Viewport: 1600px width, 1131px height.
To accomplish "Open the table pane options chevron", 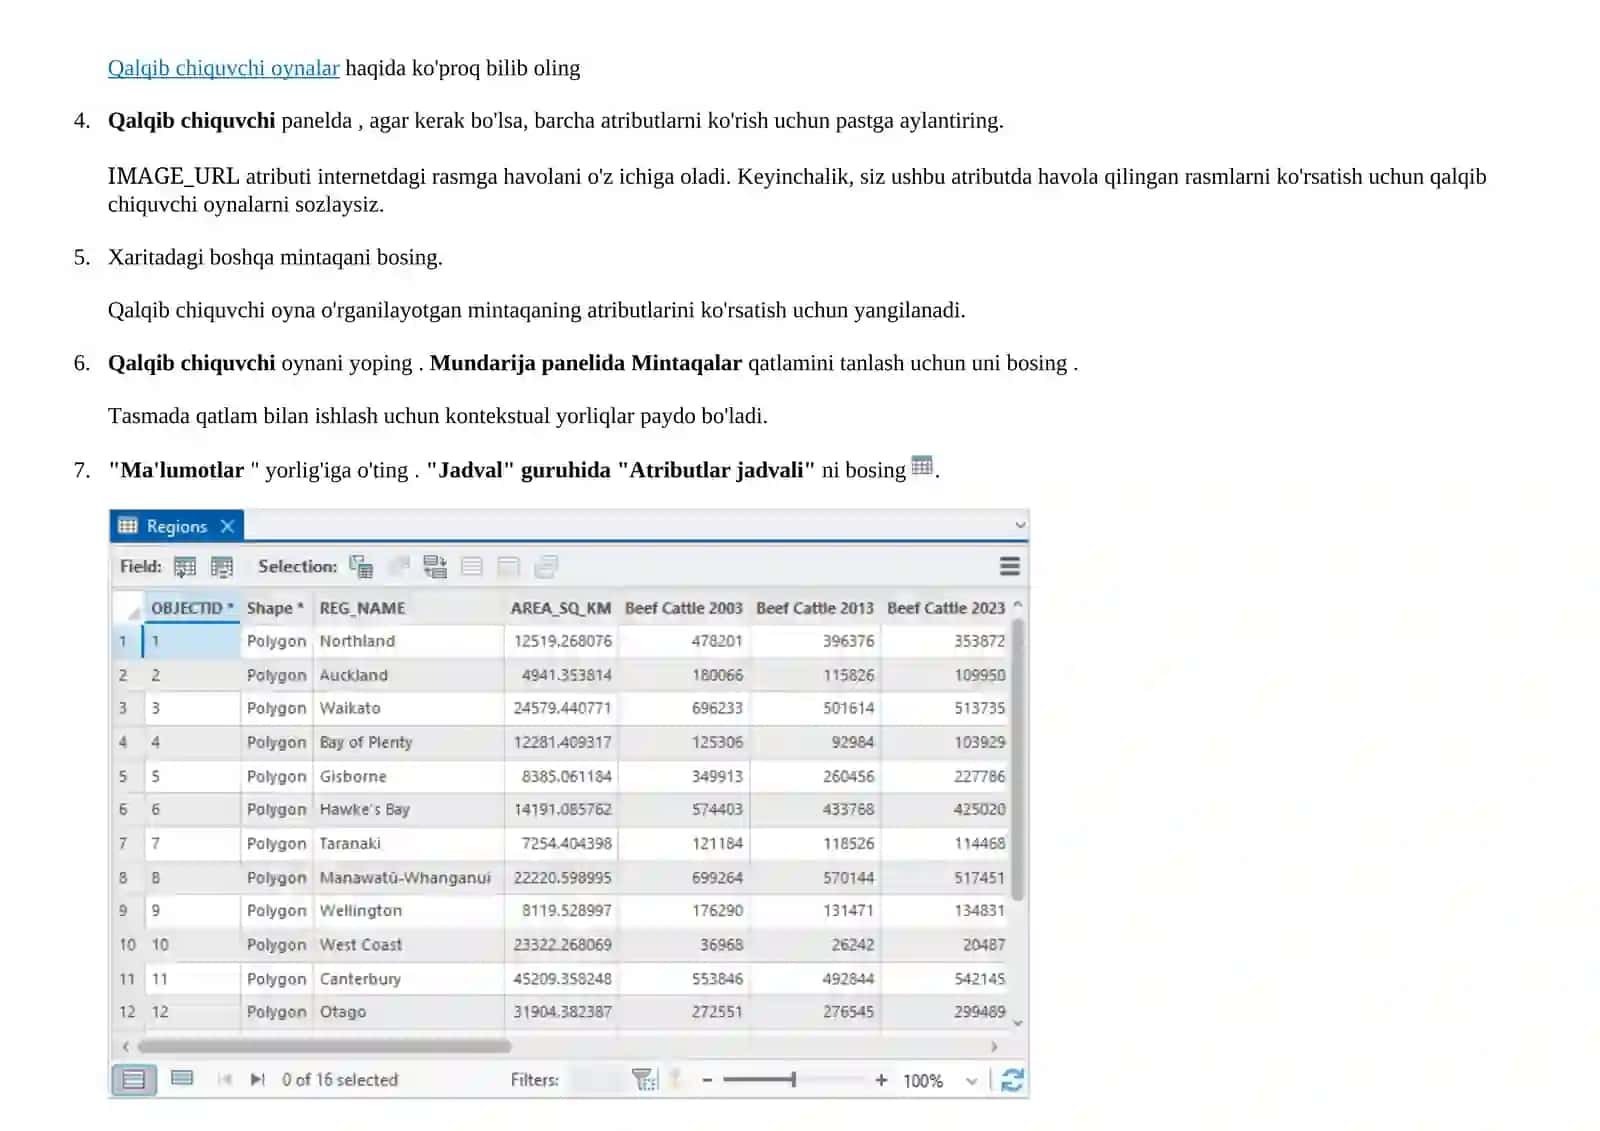I will tap(1020, 525).
